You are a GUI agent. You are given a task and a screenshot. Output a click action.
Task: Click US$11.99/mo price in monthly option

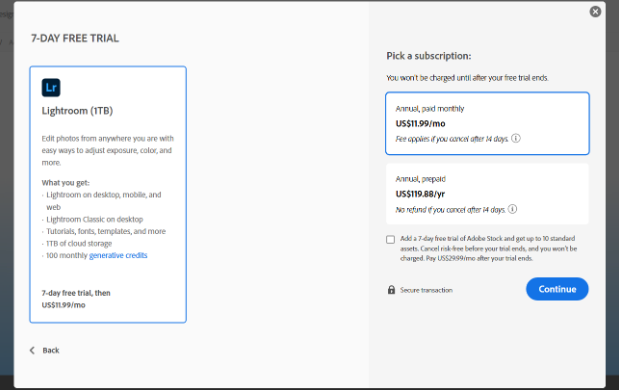[420, 124]
